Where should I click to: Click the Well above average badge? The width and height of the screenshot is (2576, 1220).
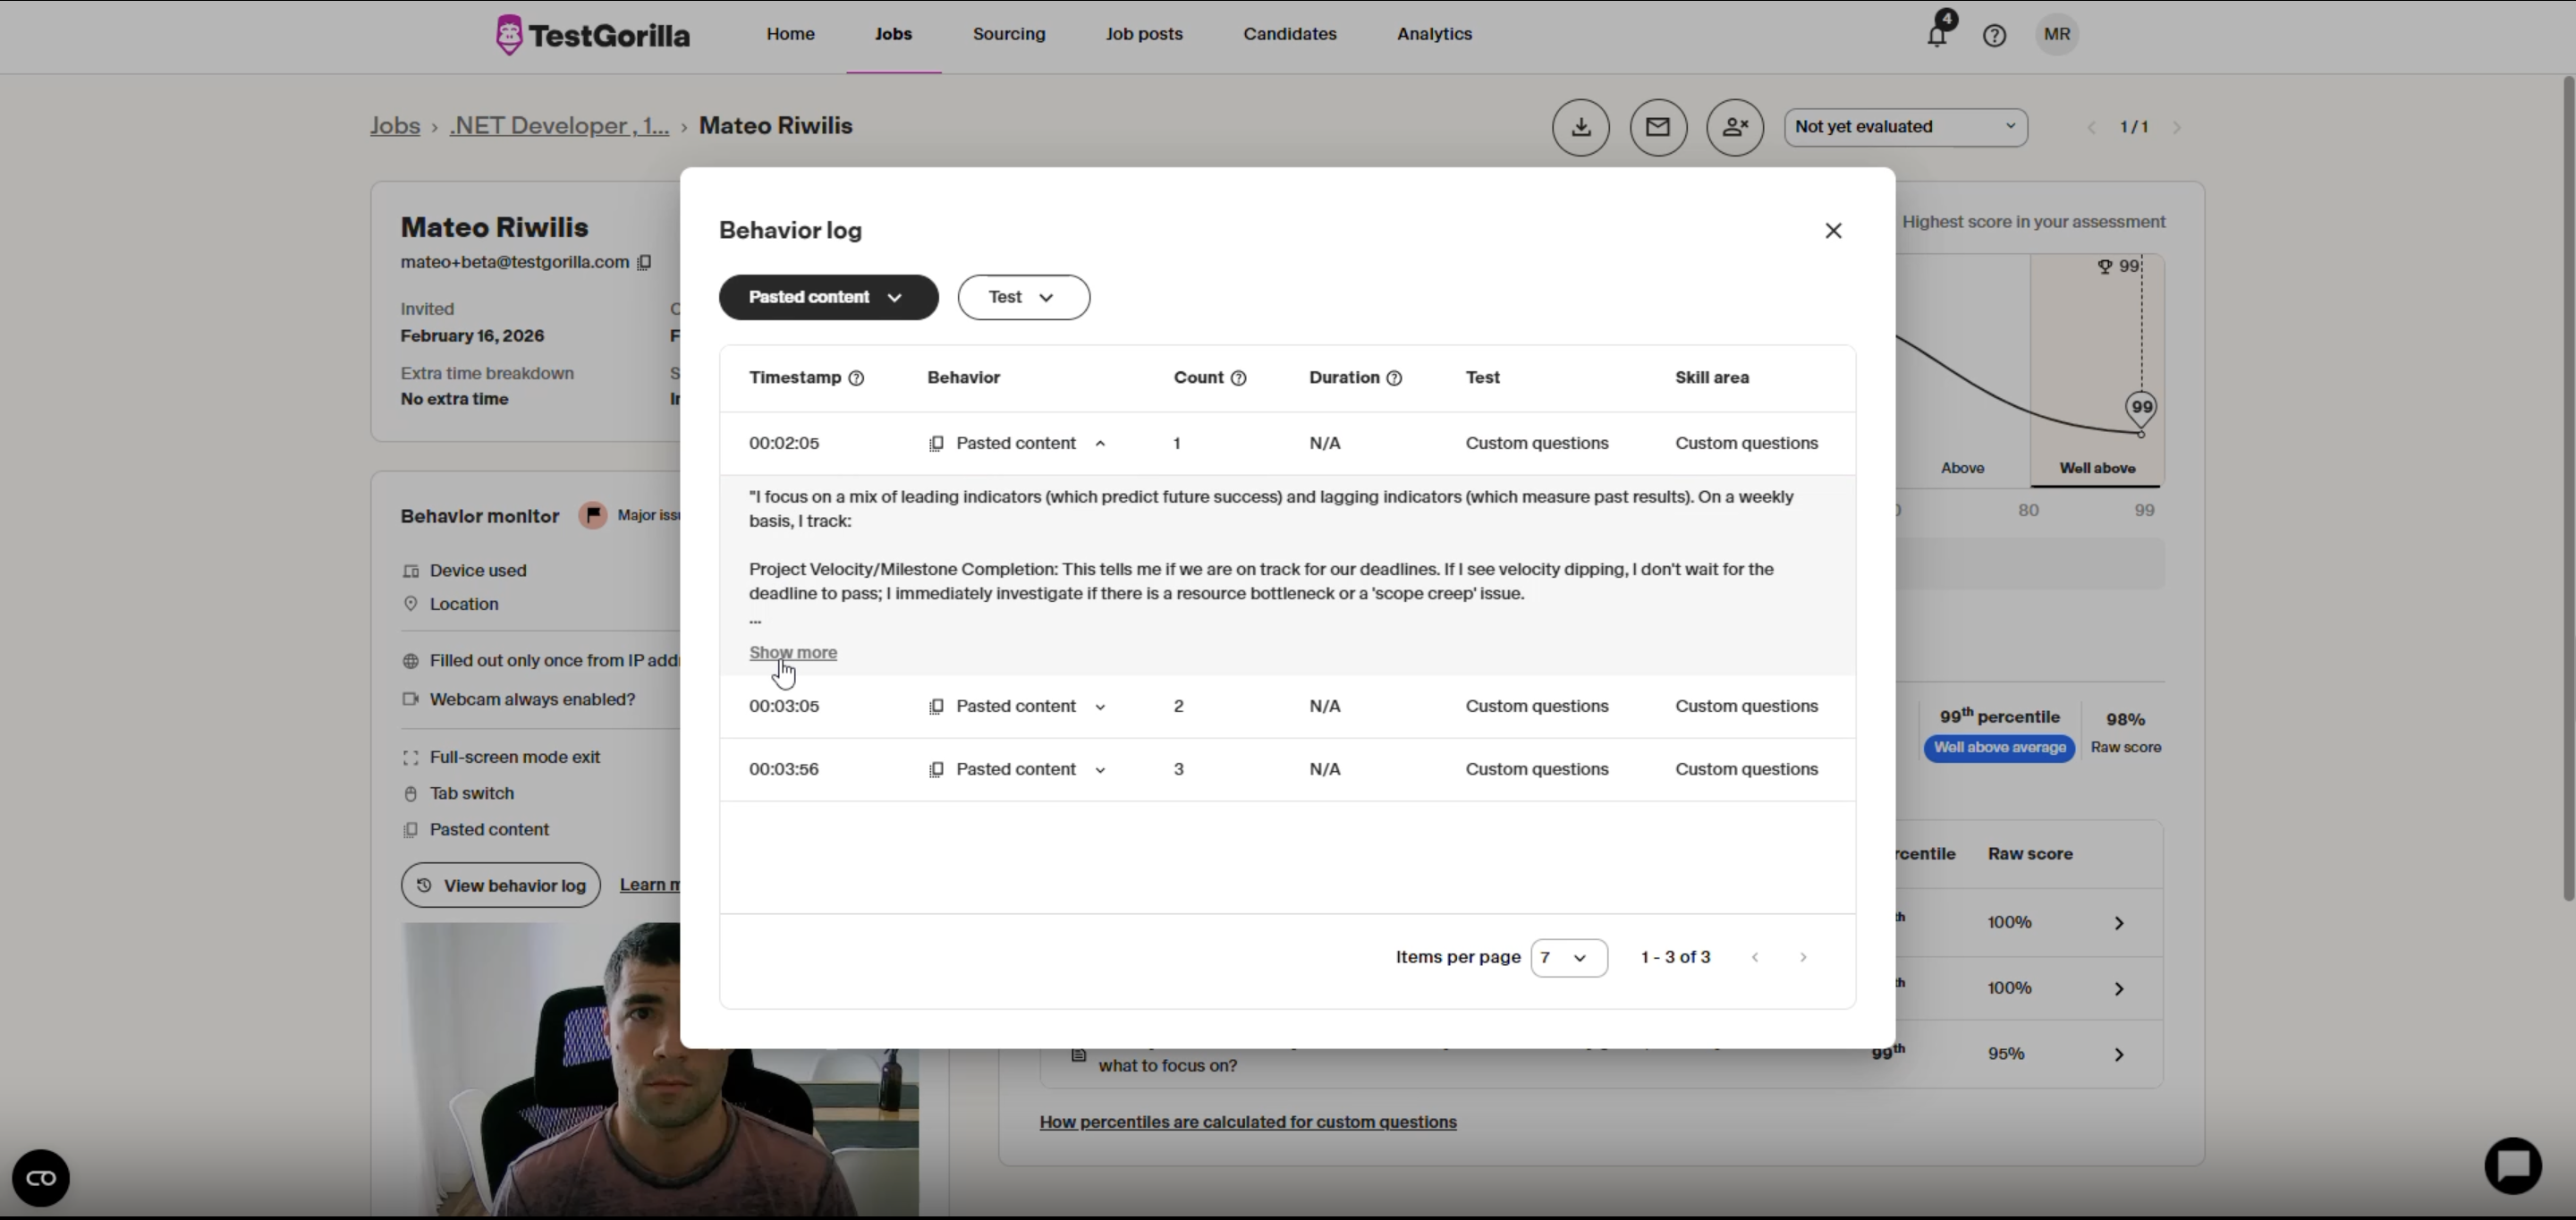pos(1999,748)
